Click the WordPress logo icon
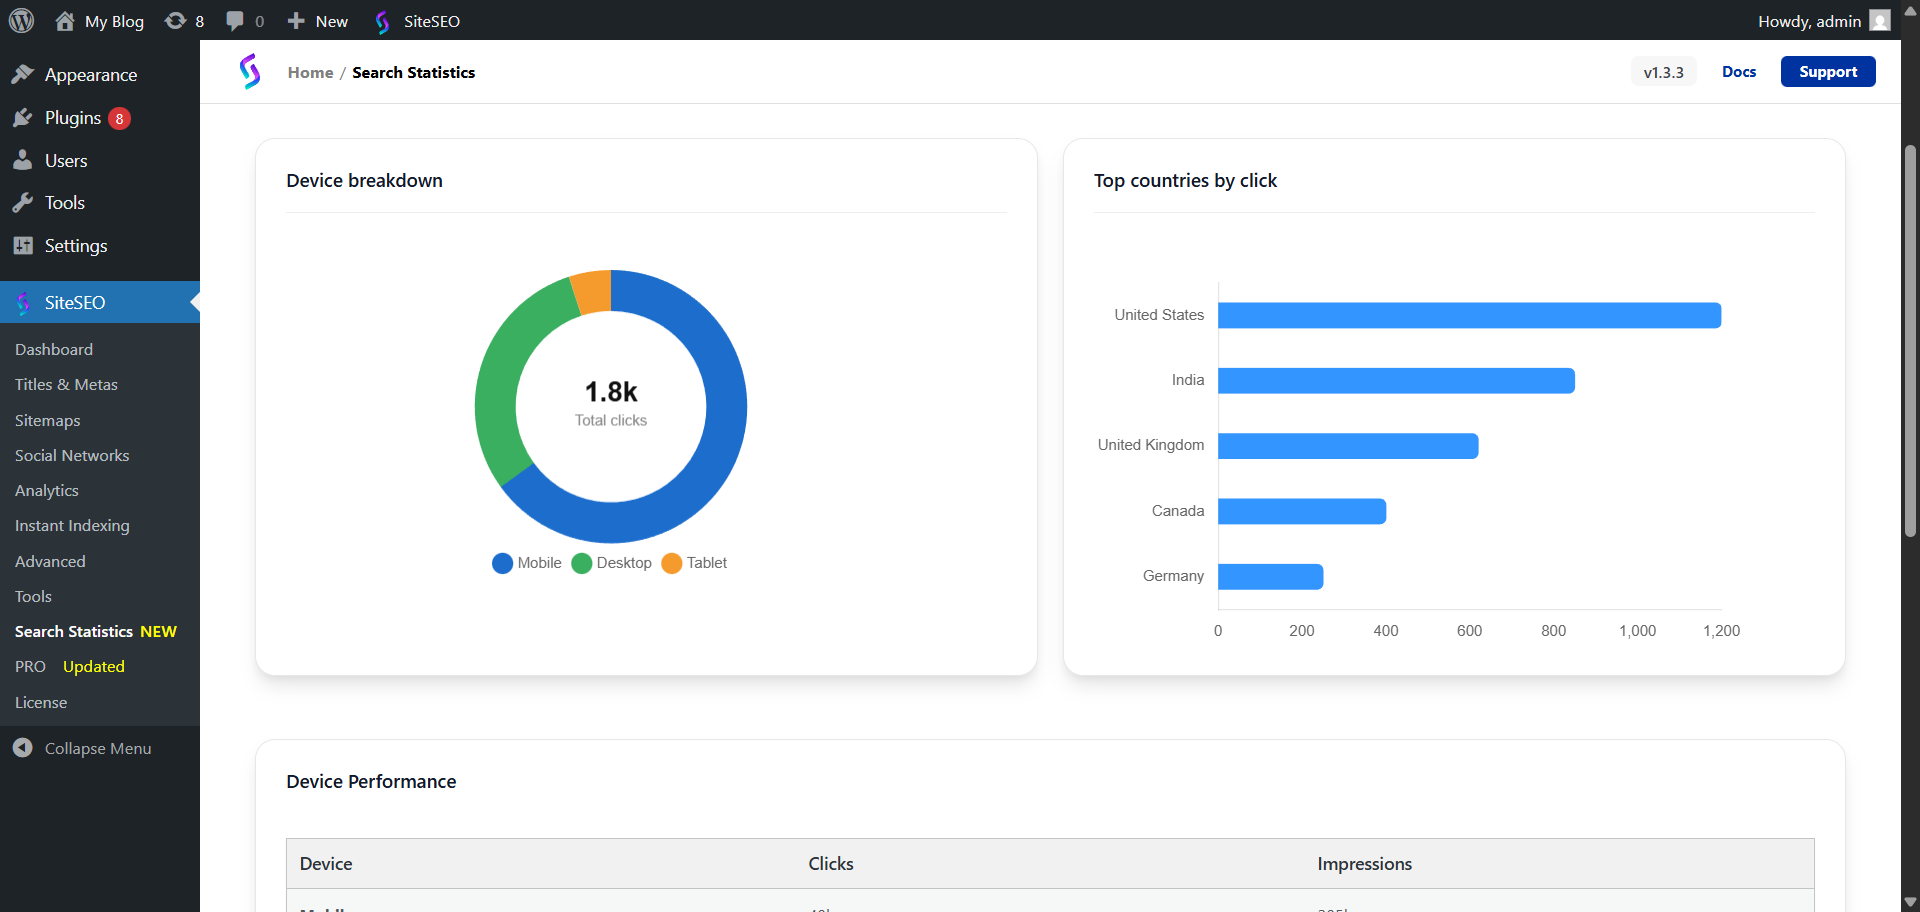Viewport: 1920px width, 912px height. (x=21, y=20)
